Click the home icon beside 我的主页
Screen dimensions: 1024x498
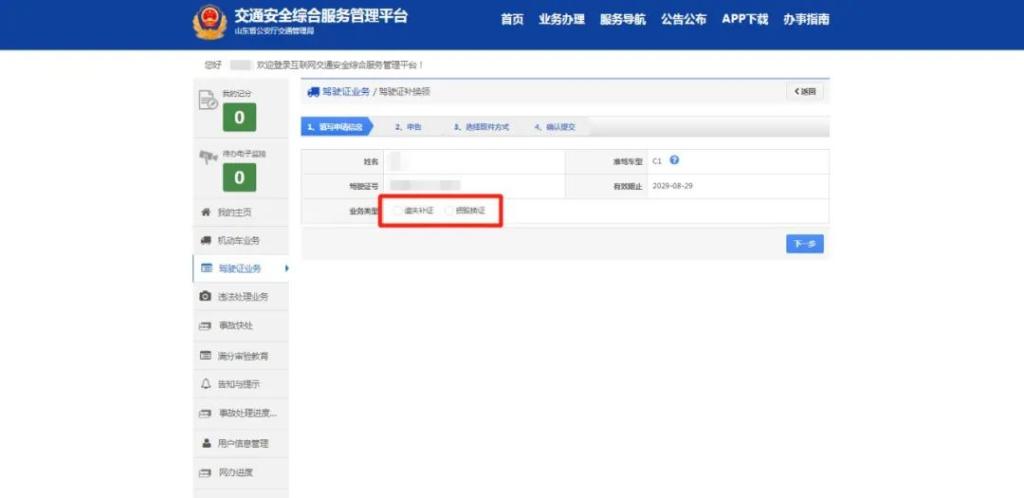click(206, 213)
